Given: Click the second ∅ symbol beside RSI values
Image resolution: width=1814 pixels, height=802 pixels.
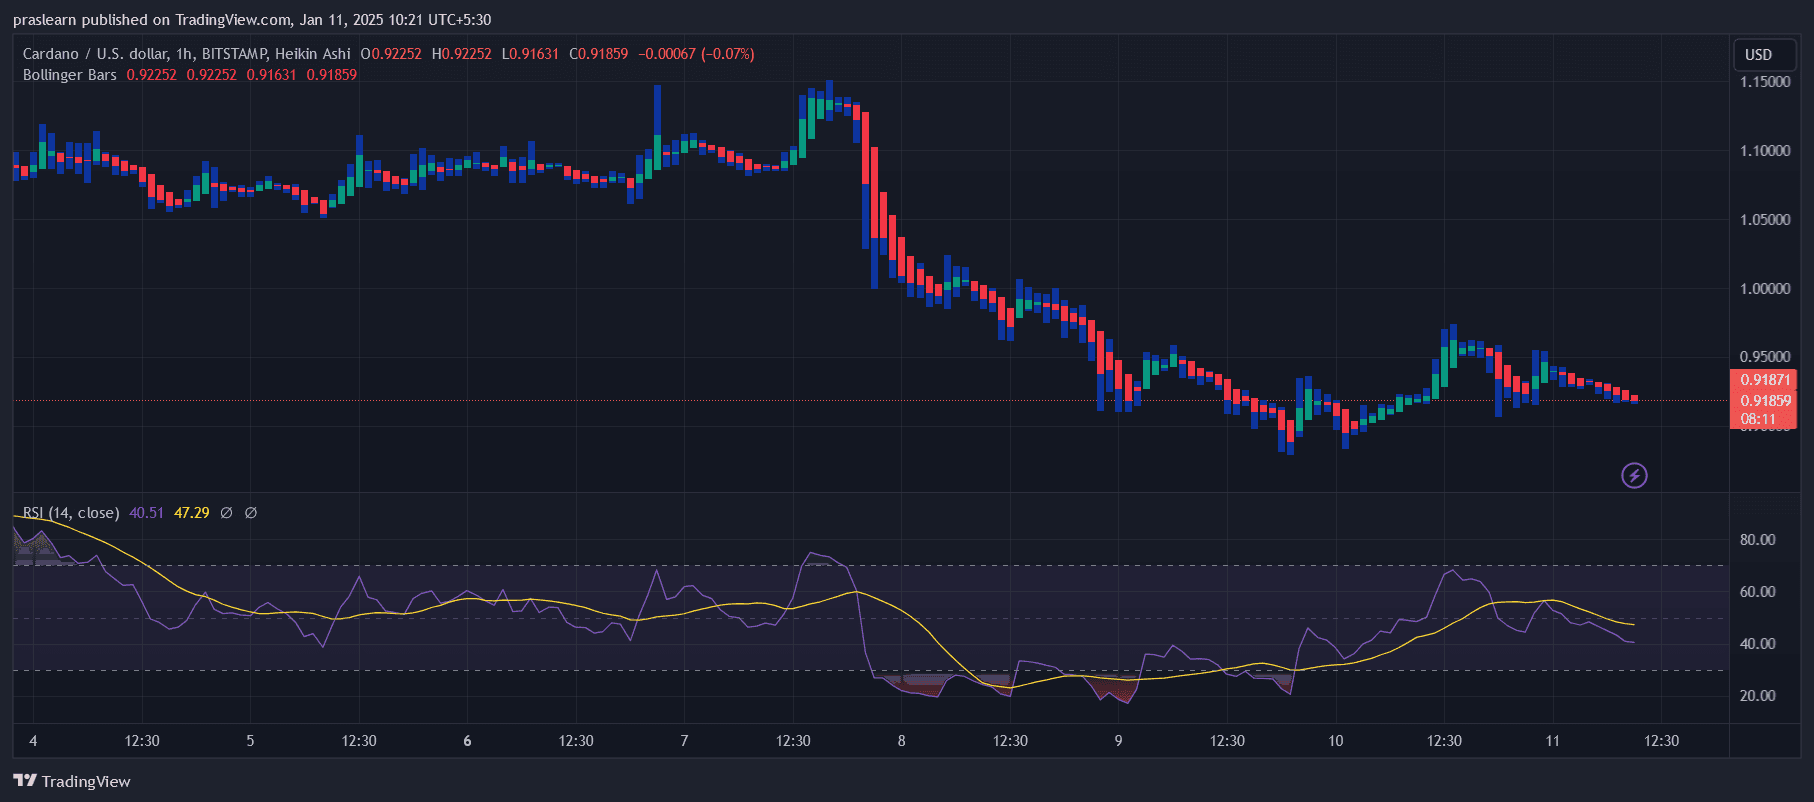Looking at the screenshot, I should pyautogui.click(x=251, y=513).
